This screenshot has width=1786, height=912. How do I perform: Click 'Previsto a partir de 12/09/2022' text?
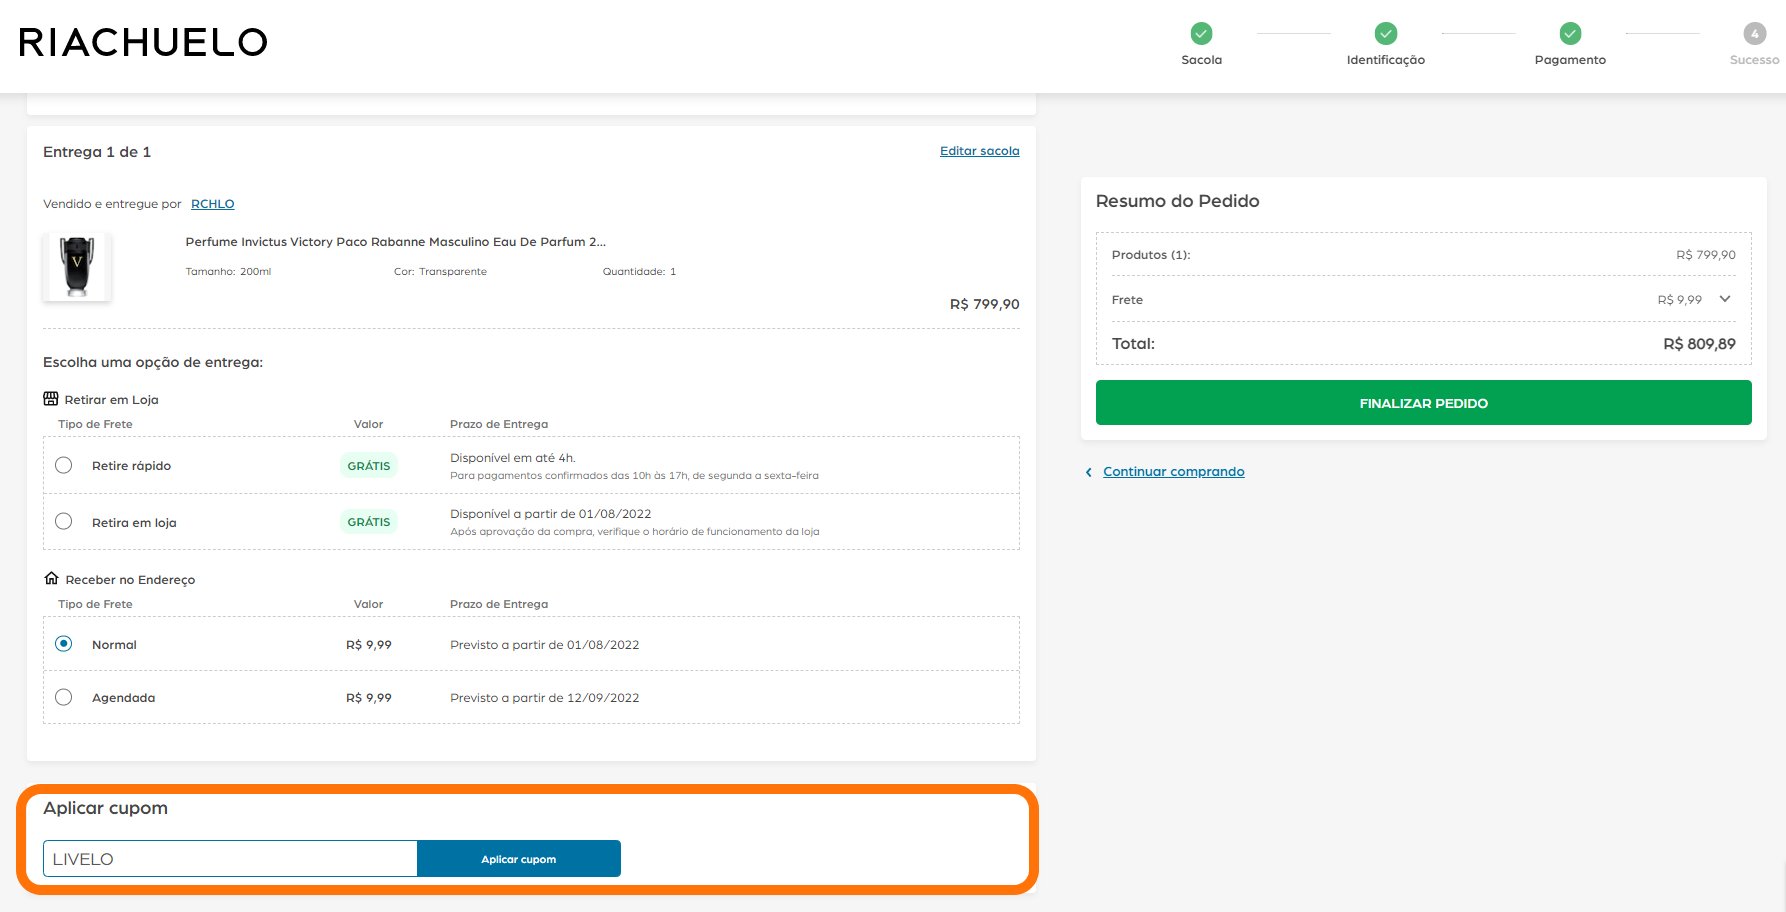545,698
